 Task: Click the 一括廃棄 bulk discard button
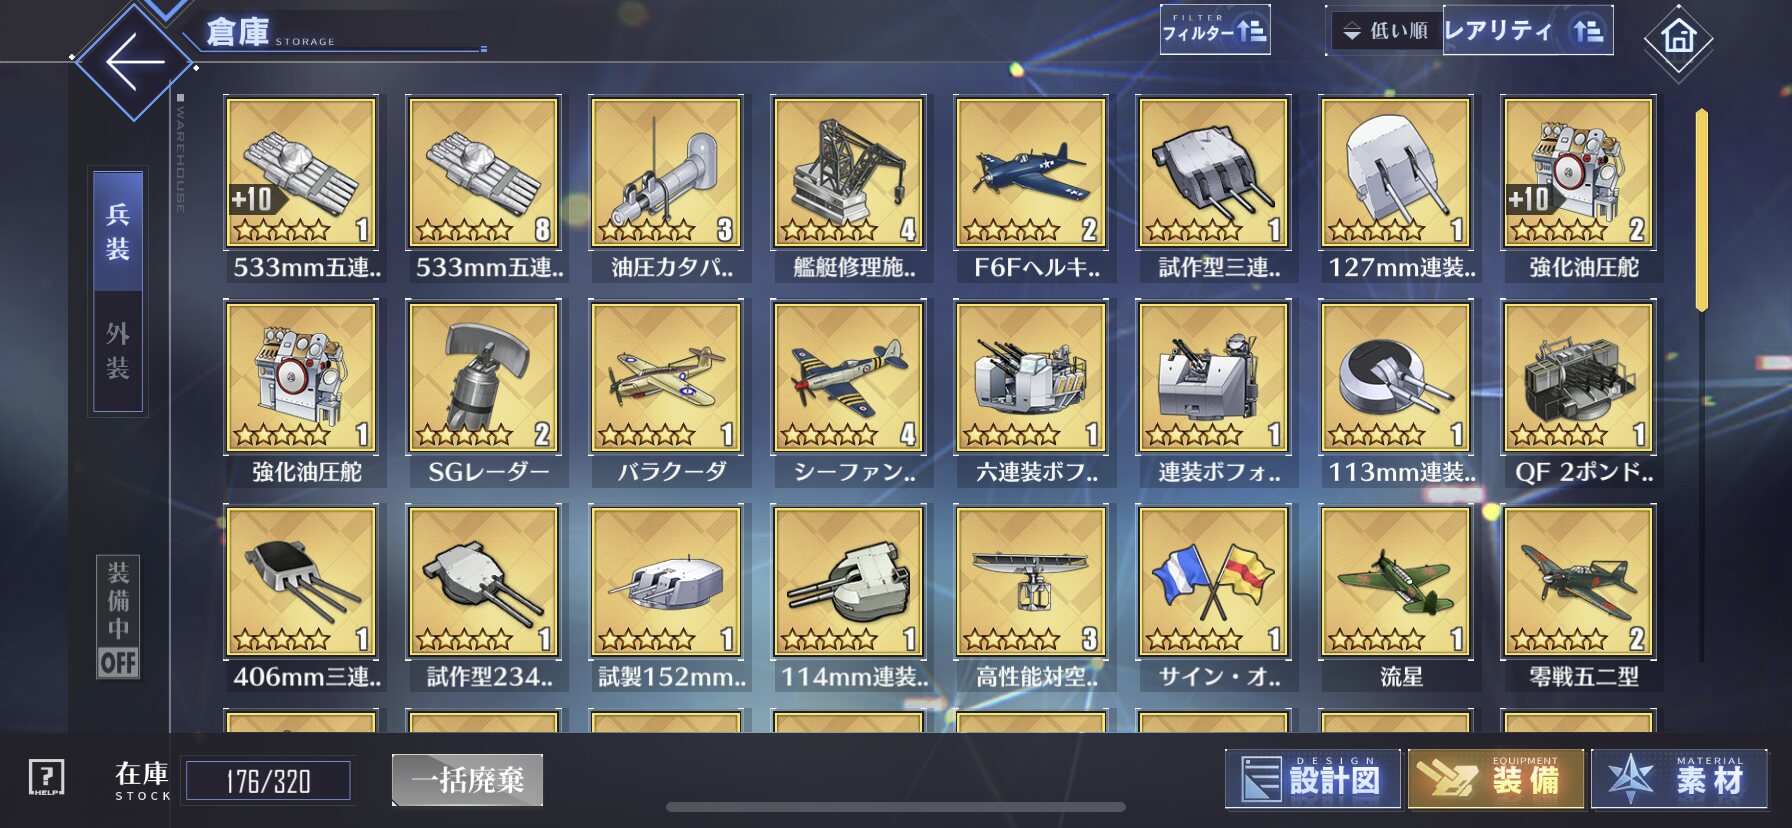(467, 780)
